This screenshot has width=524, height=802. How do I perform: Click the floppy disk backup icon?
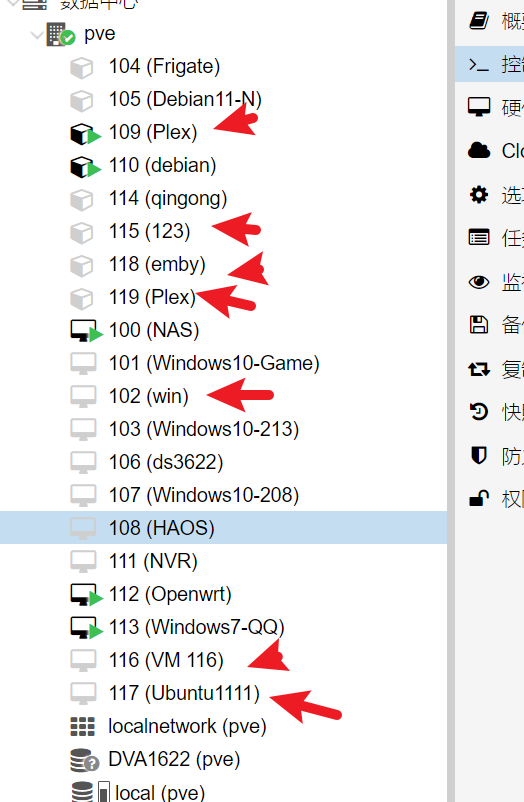pos(479,325)
